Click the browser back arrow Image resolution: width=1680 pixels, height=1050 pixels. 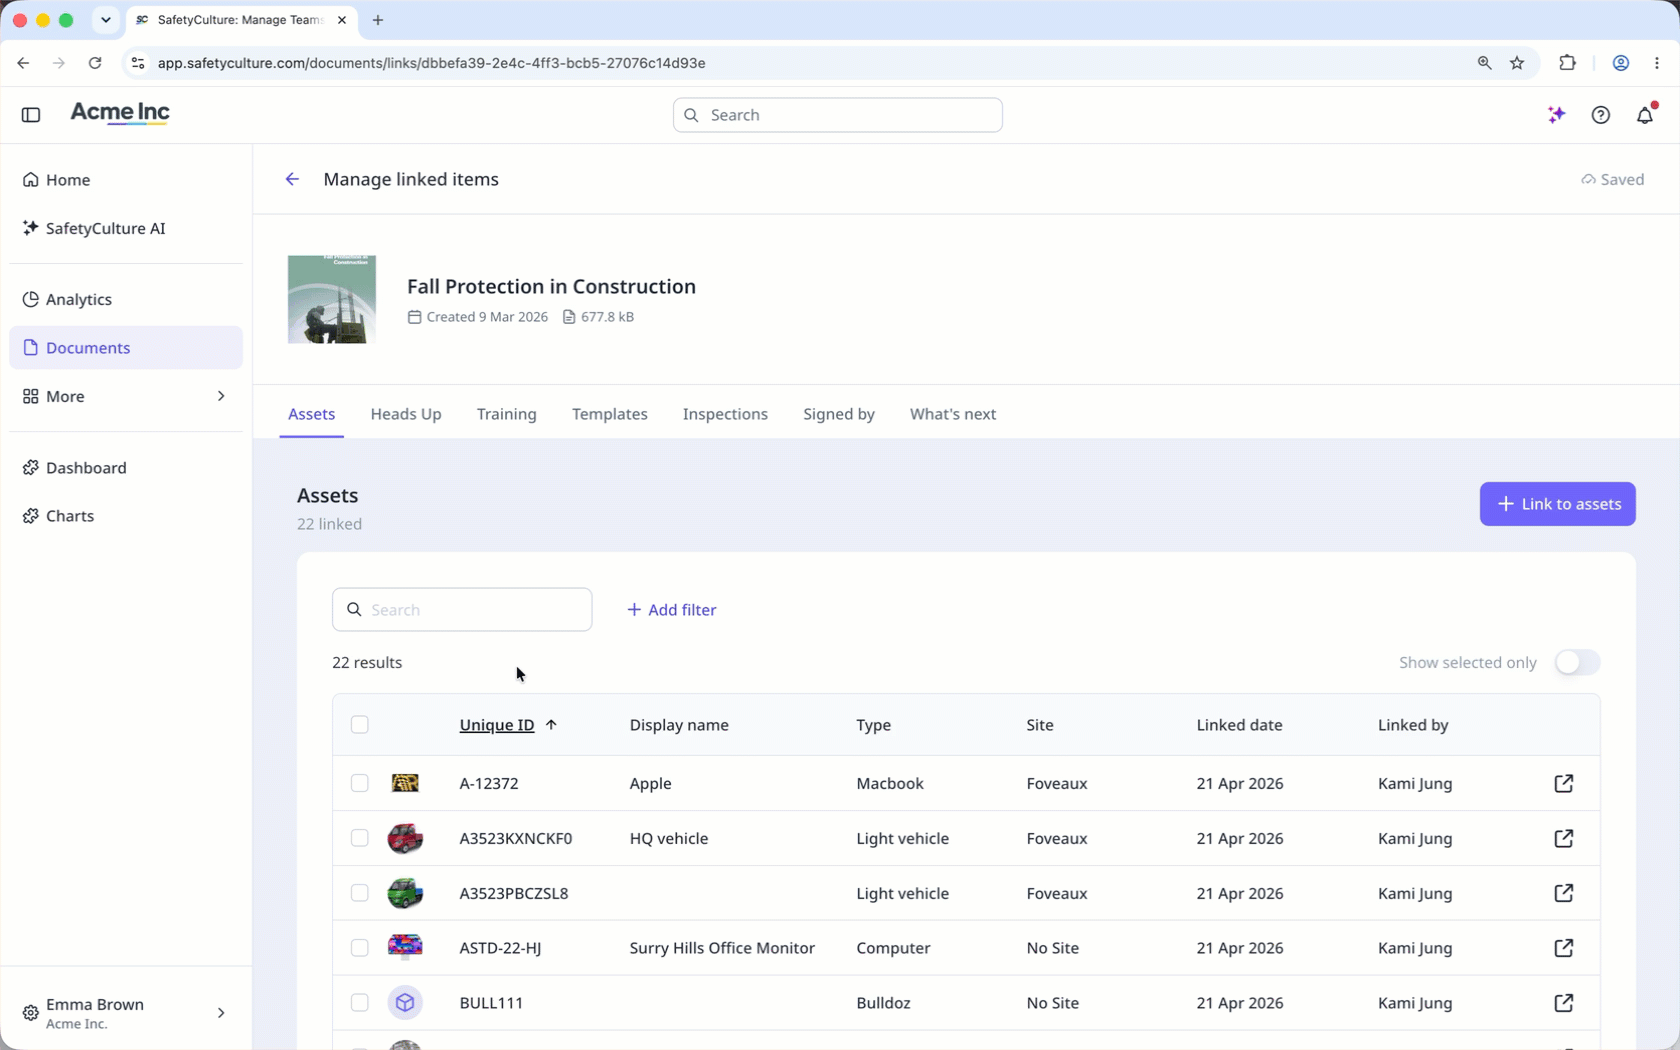coord(23,63)
